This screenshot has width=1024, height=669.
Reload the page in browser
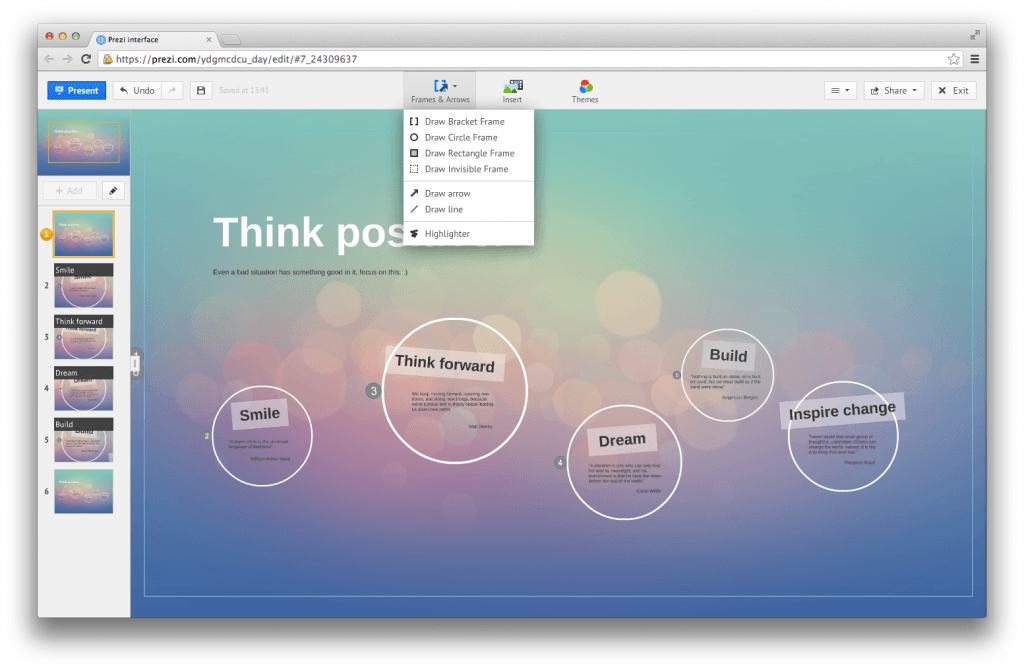tap(86, 59)
